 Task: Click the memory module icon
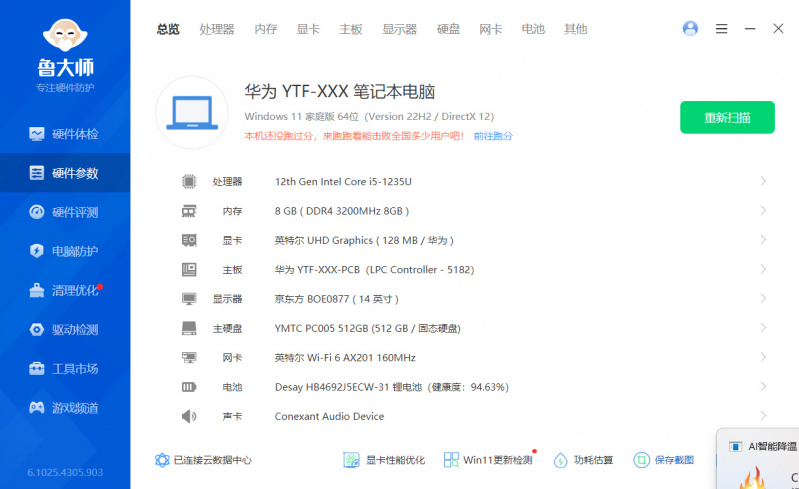pyautogui.click(x=189, y=211)
